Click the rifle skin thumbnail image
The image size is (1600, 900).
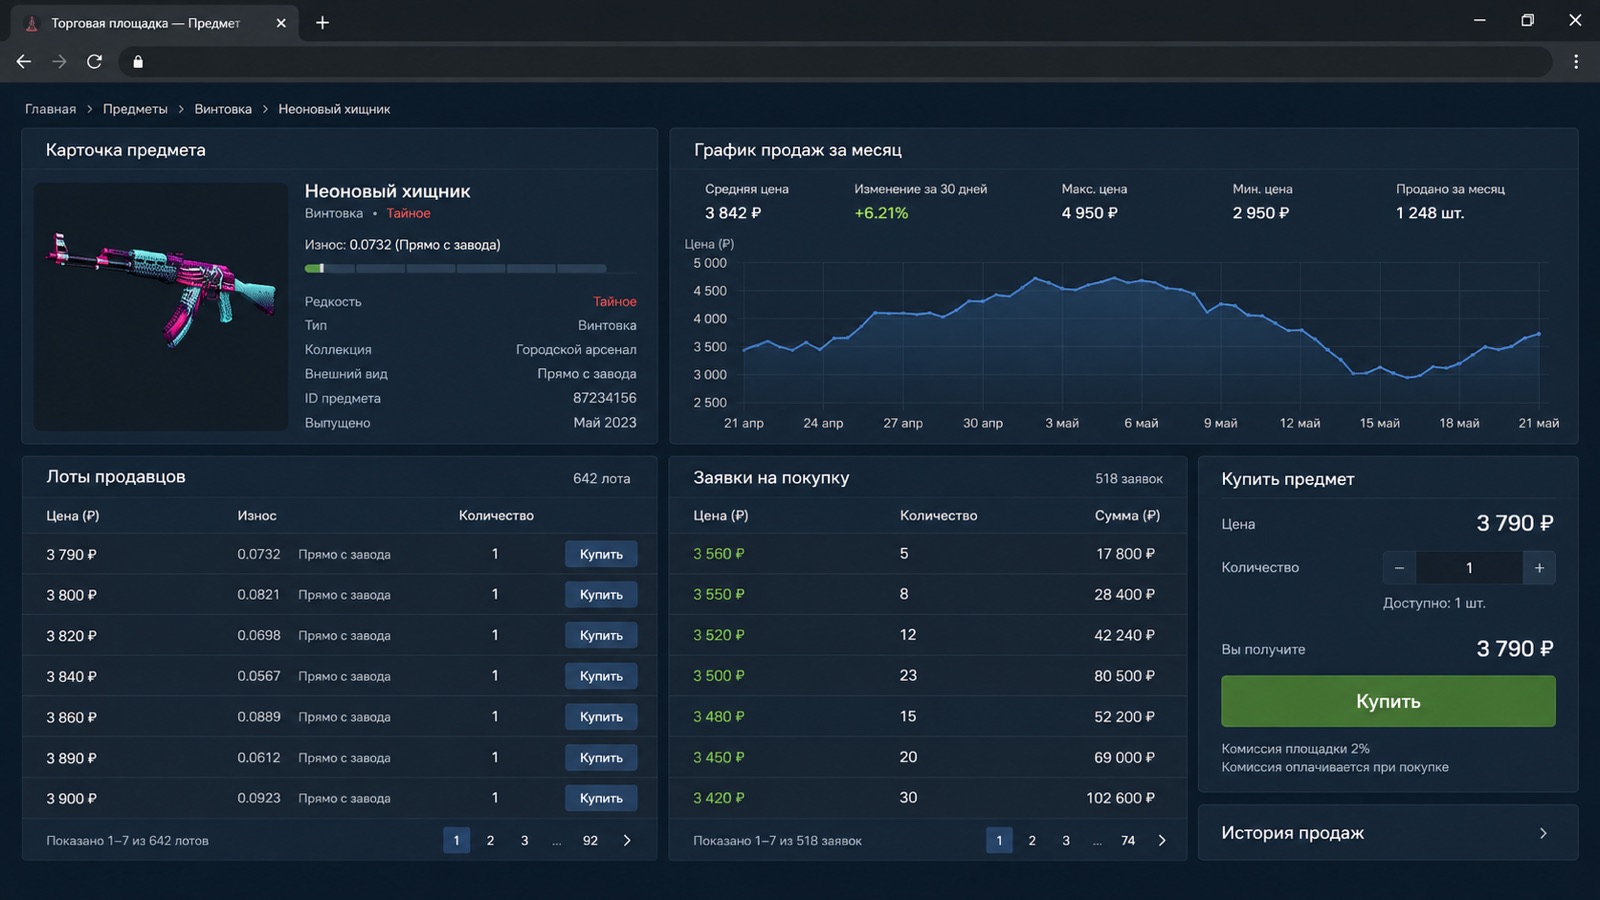tap(161, 306)
